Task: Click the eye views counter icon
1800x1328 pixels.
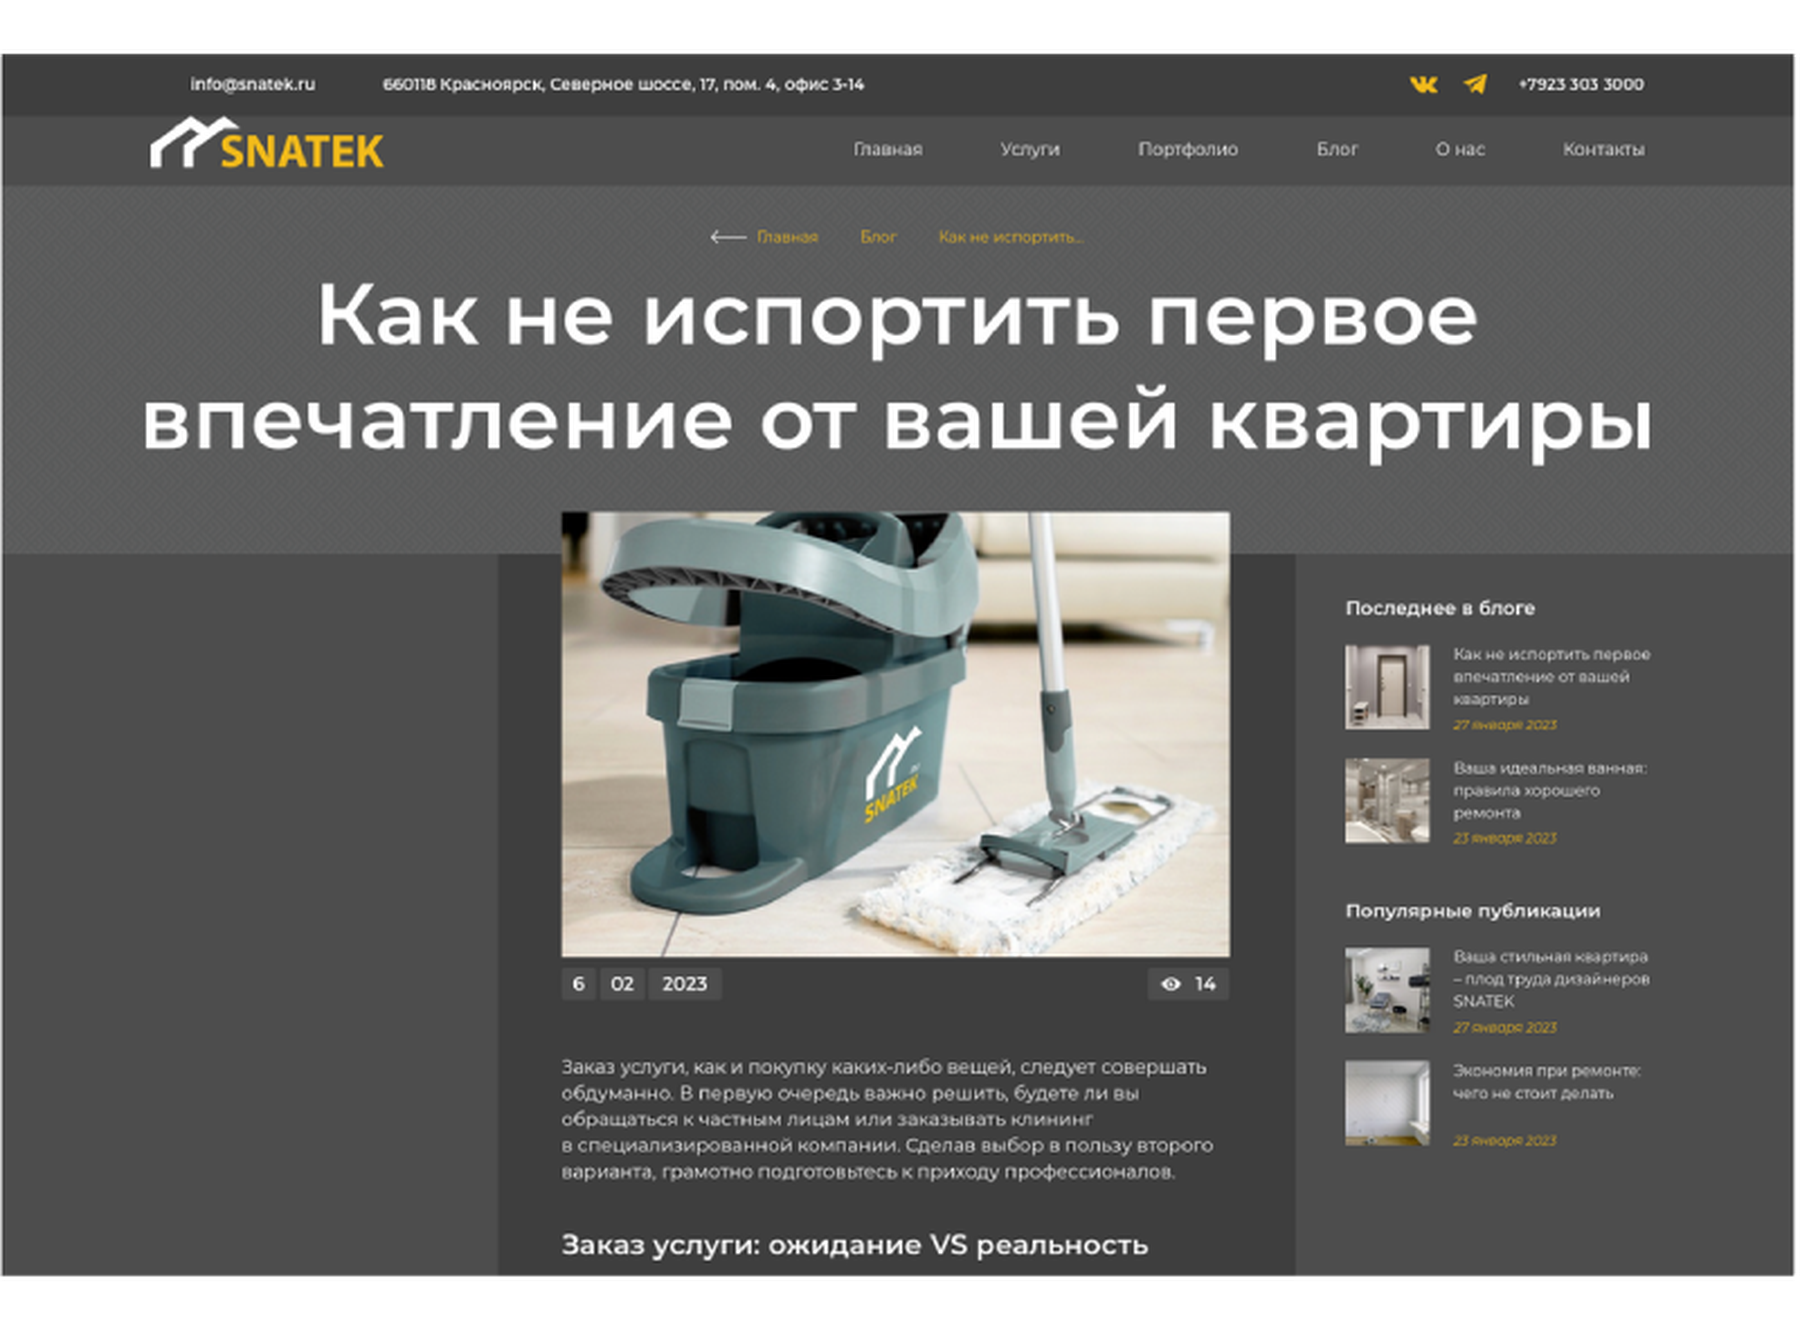Action: 1170,984
